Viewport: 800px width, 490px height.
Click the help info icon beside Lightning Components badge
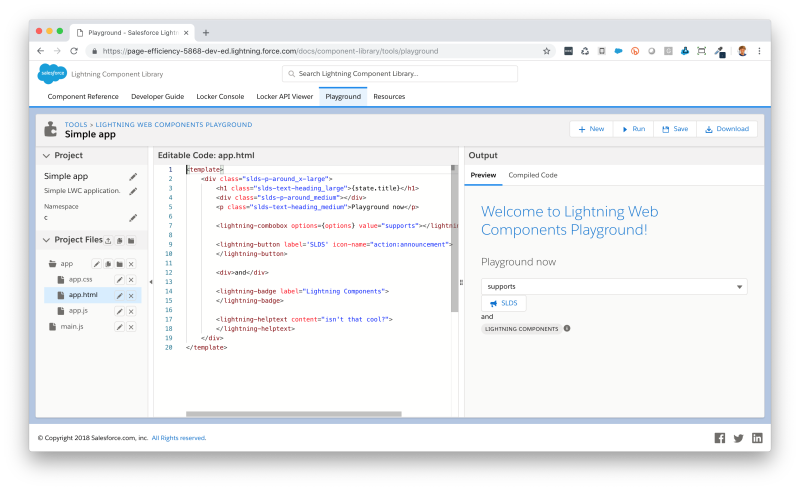(567, 329)
